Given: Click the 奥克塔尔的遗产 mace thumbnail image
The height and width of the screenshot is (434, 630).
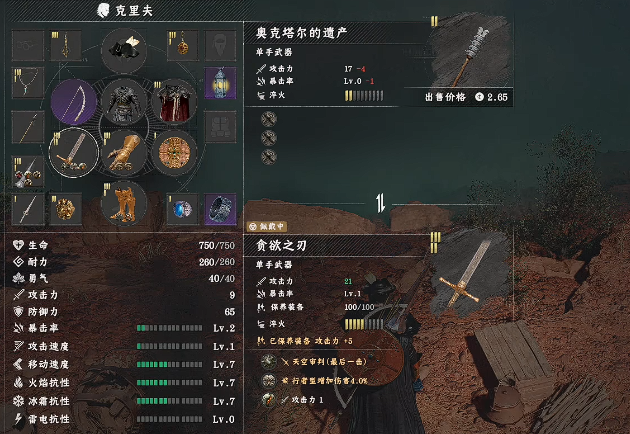Looking at the screenshot, I should coord(470,52).
